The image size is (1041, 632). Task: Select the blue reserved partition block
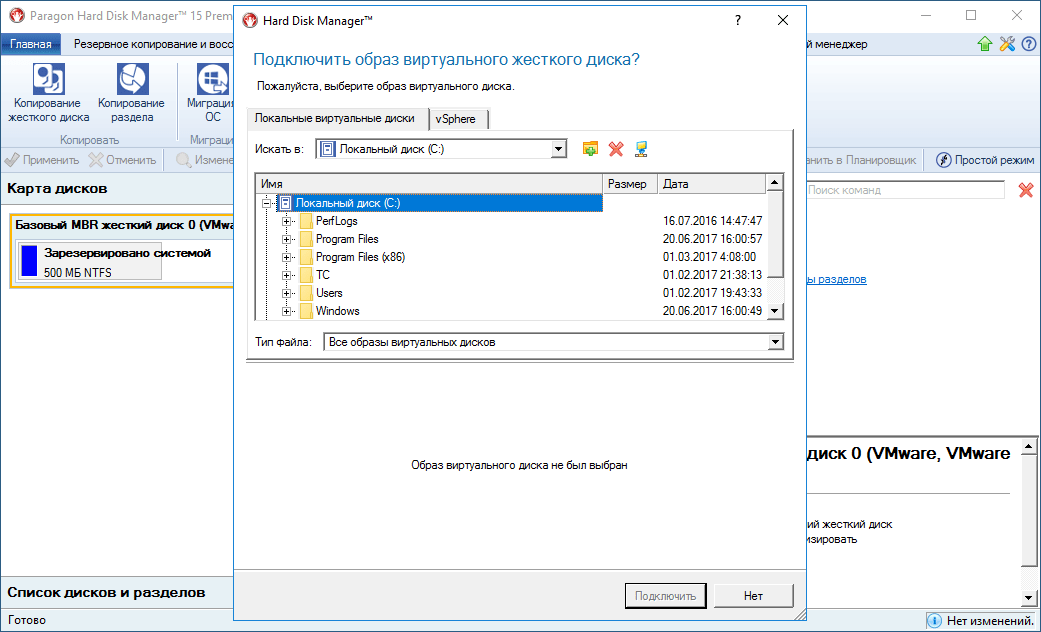click(29, 260)
